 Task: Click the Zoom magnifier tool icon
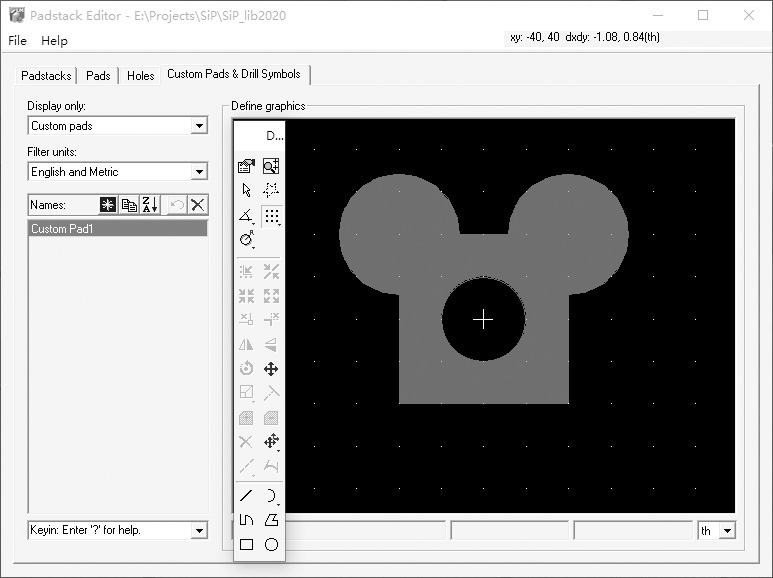tap(271, 166)
